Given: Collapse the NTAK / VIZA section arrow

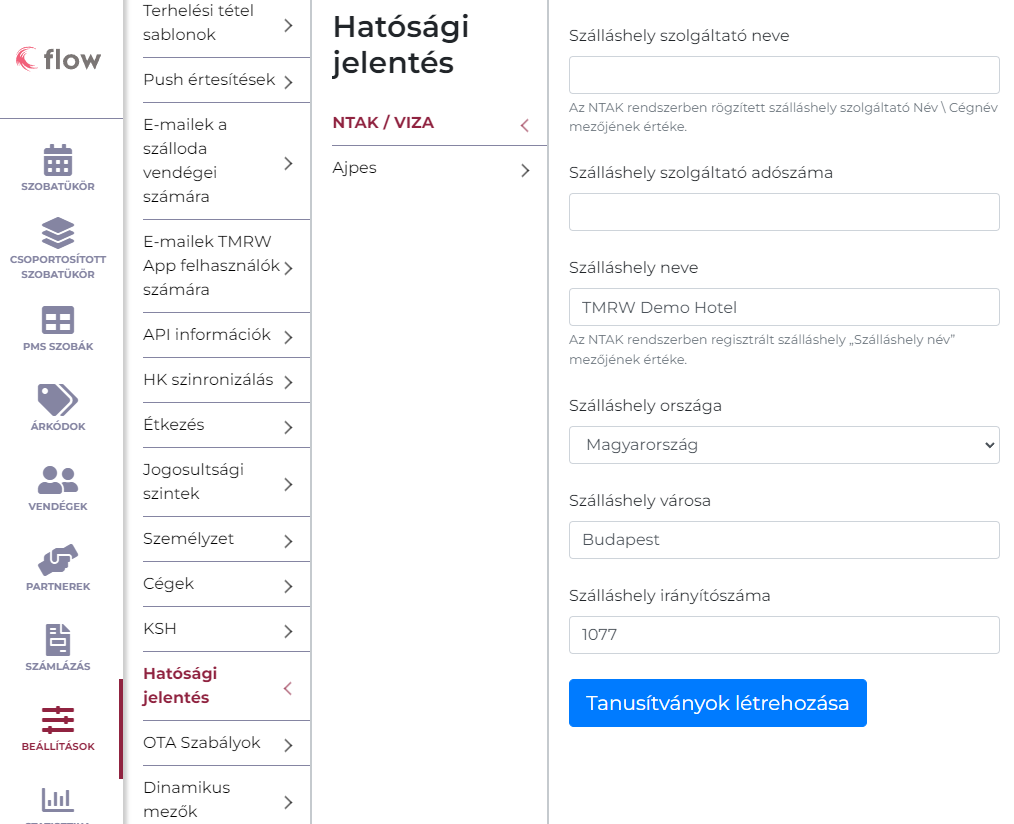Looking at the screenshot, I should coord(524,125).
